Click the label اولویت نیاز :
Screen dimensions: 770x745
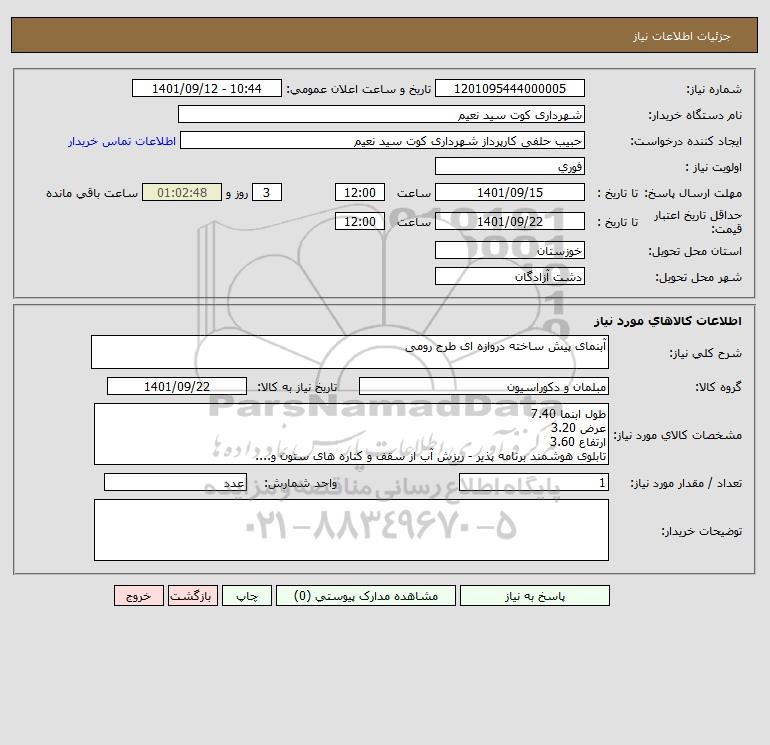click(714, 167)
